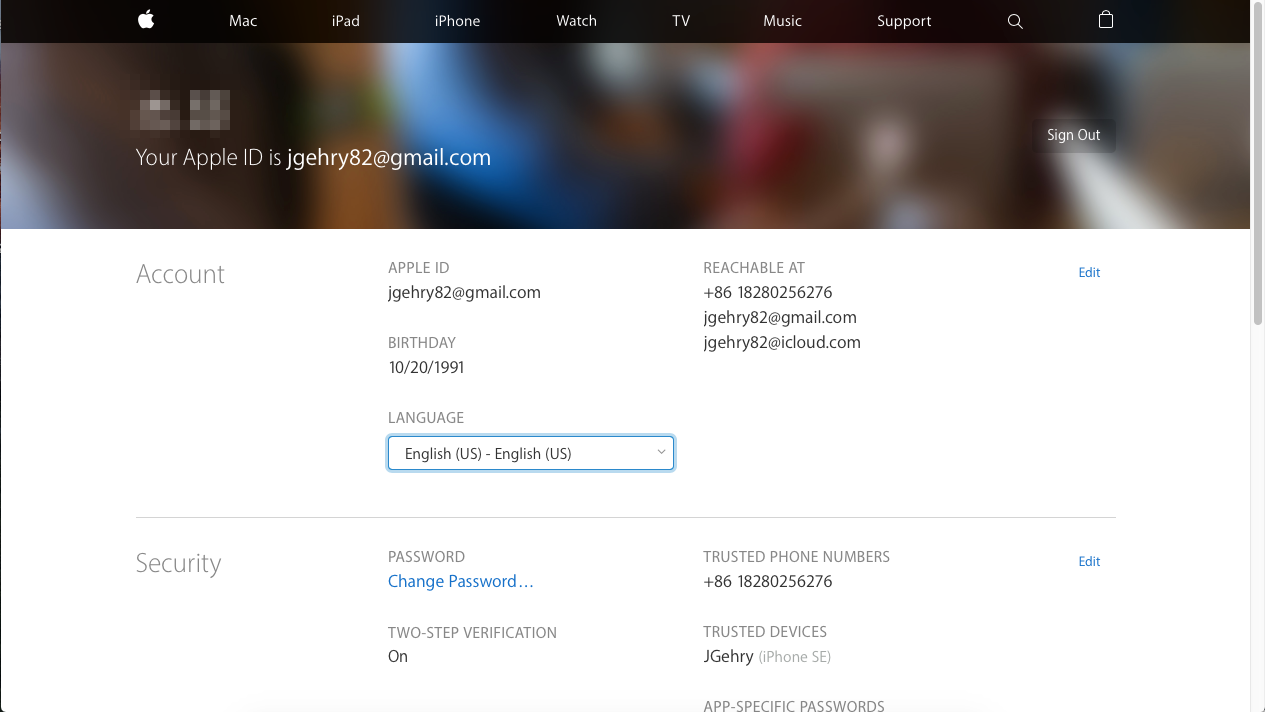Open the search magnifier icon
Screen dimensions: 1265x712
[x=1015, y=21]
